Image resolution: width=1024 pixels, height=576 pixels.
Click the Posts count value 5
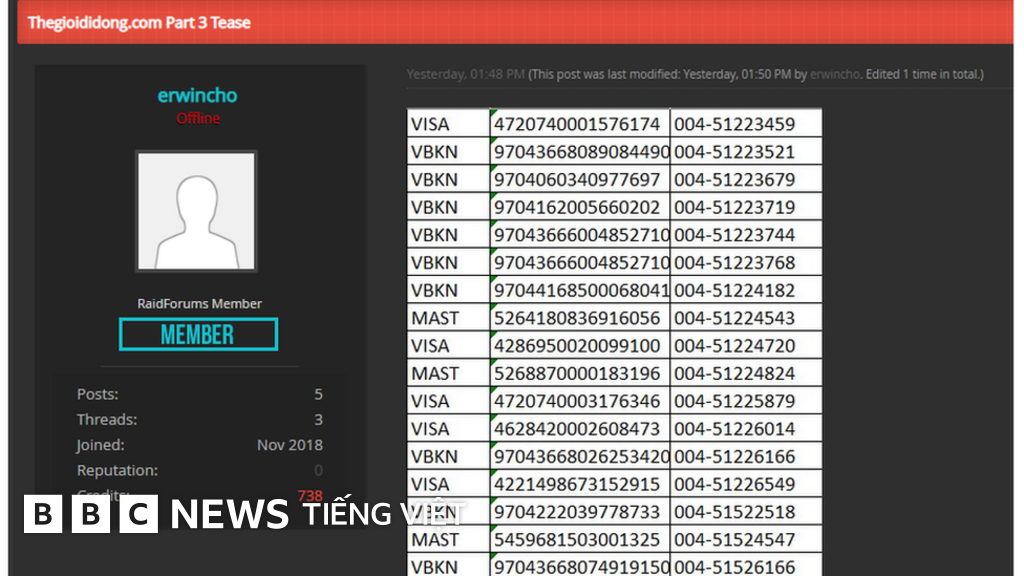[x=318, y=394]
